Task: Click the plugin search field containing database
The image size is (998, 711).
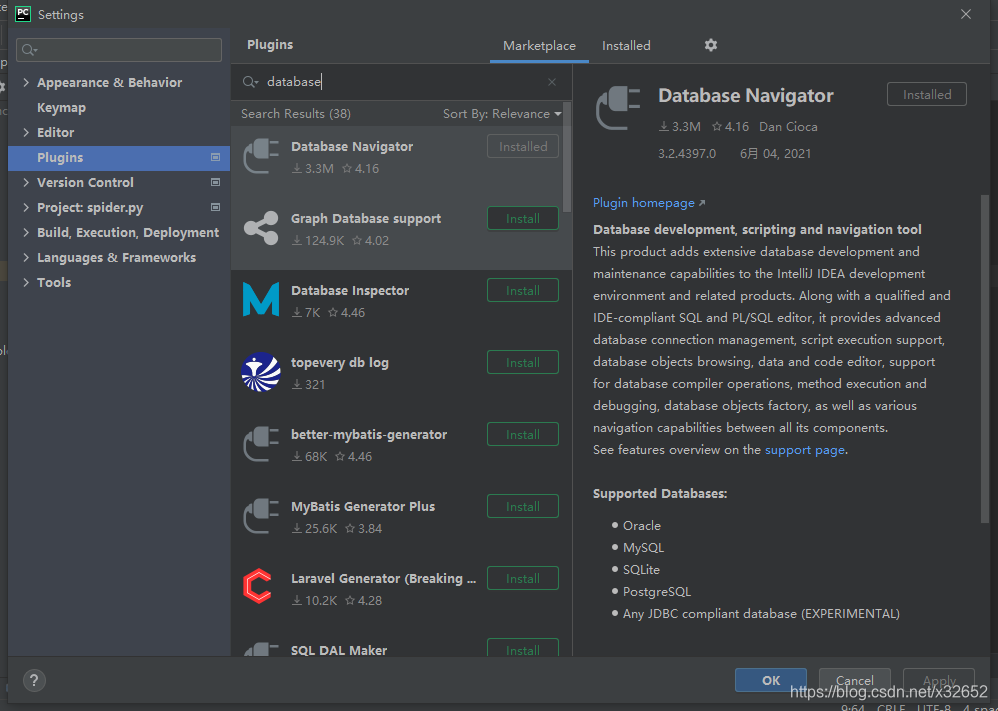Action: pos(401,82)
